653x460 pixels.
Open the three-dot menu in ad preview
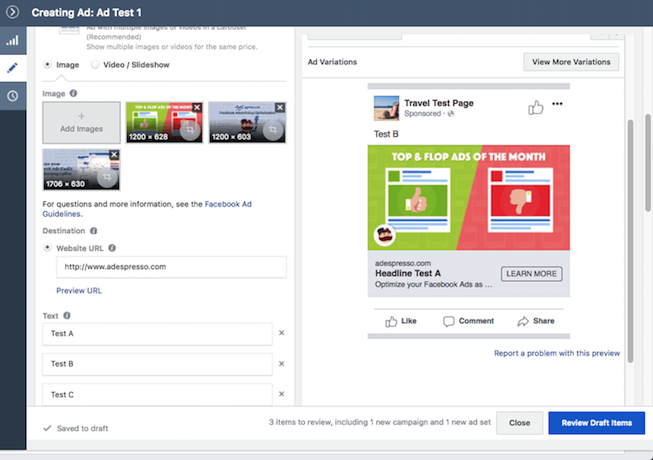[557, 104]
